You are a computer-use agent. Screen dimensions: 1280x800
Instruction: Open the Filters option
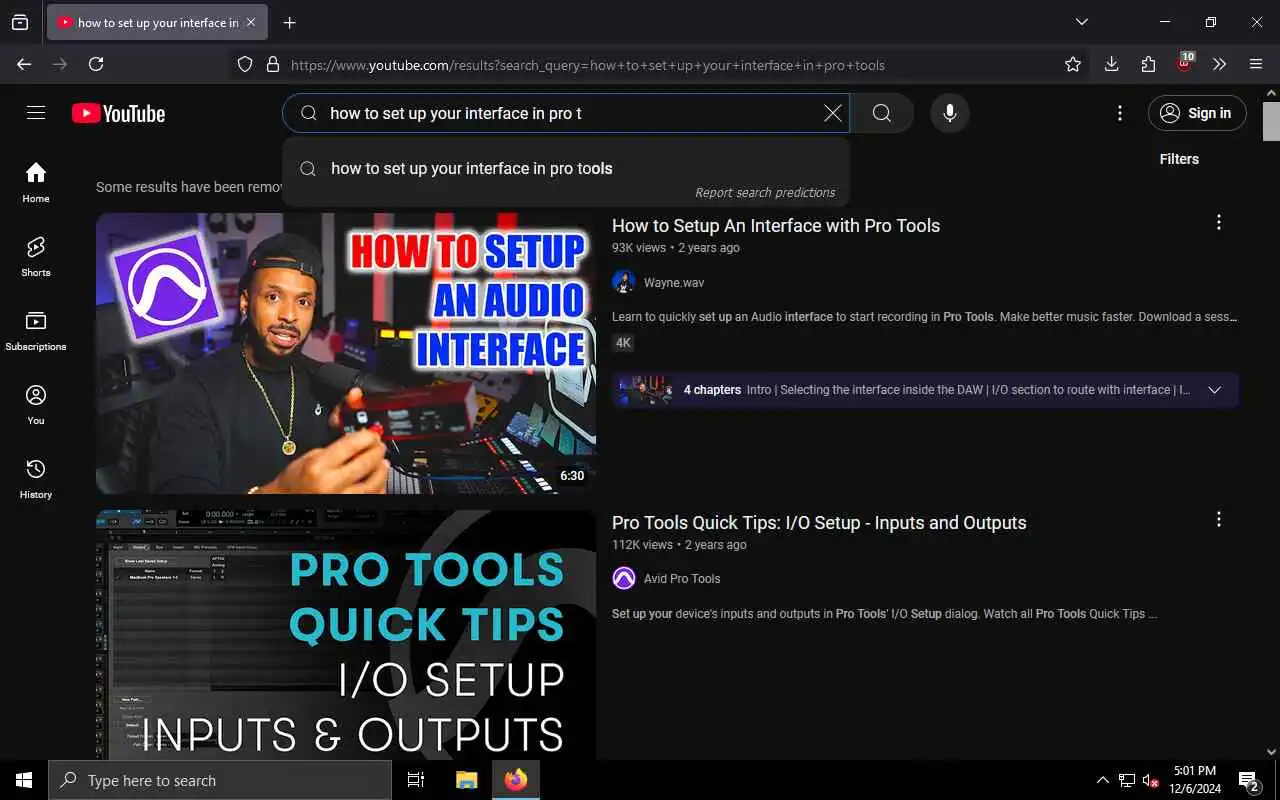(1179, 159)
